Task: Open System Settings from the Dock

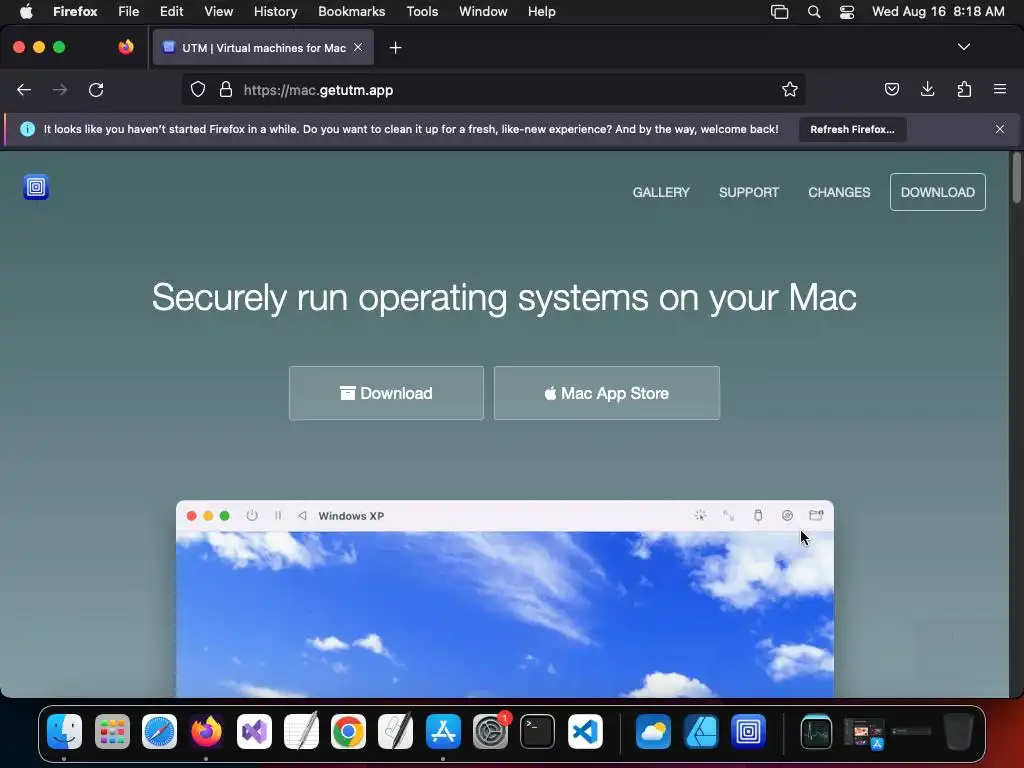Action: coord(490,731)
